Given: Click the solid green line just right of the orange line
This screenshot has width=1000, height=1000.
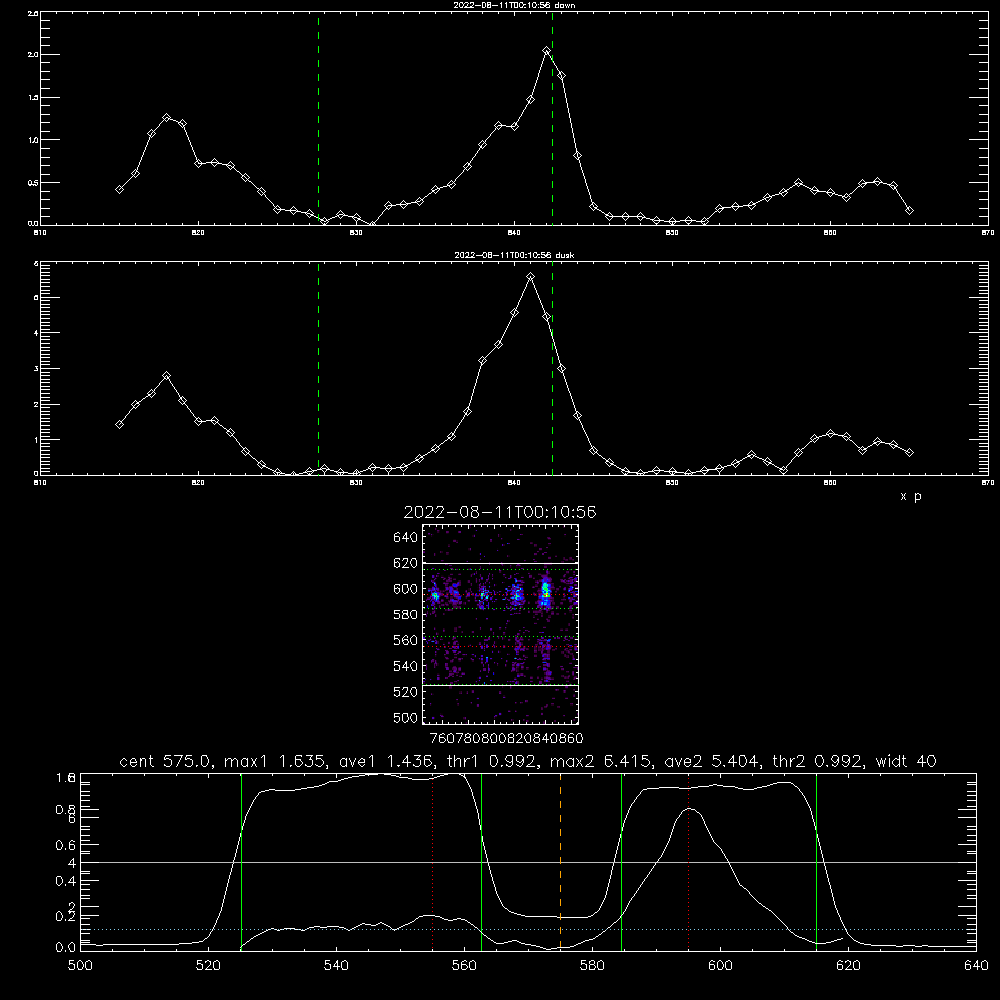Looking at the screenshot, I should click(x=621, y=862).
